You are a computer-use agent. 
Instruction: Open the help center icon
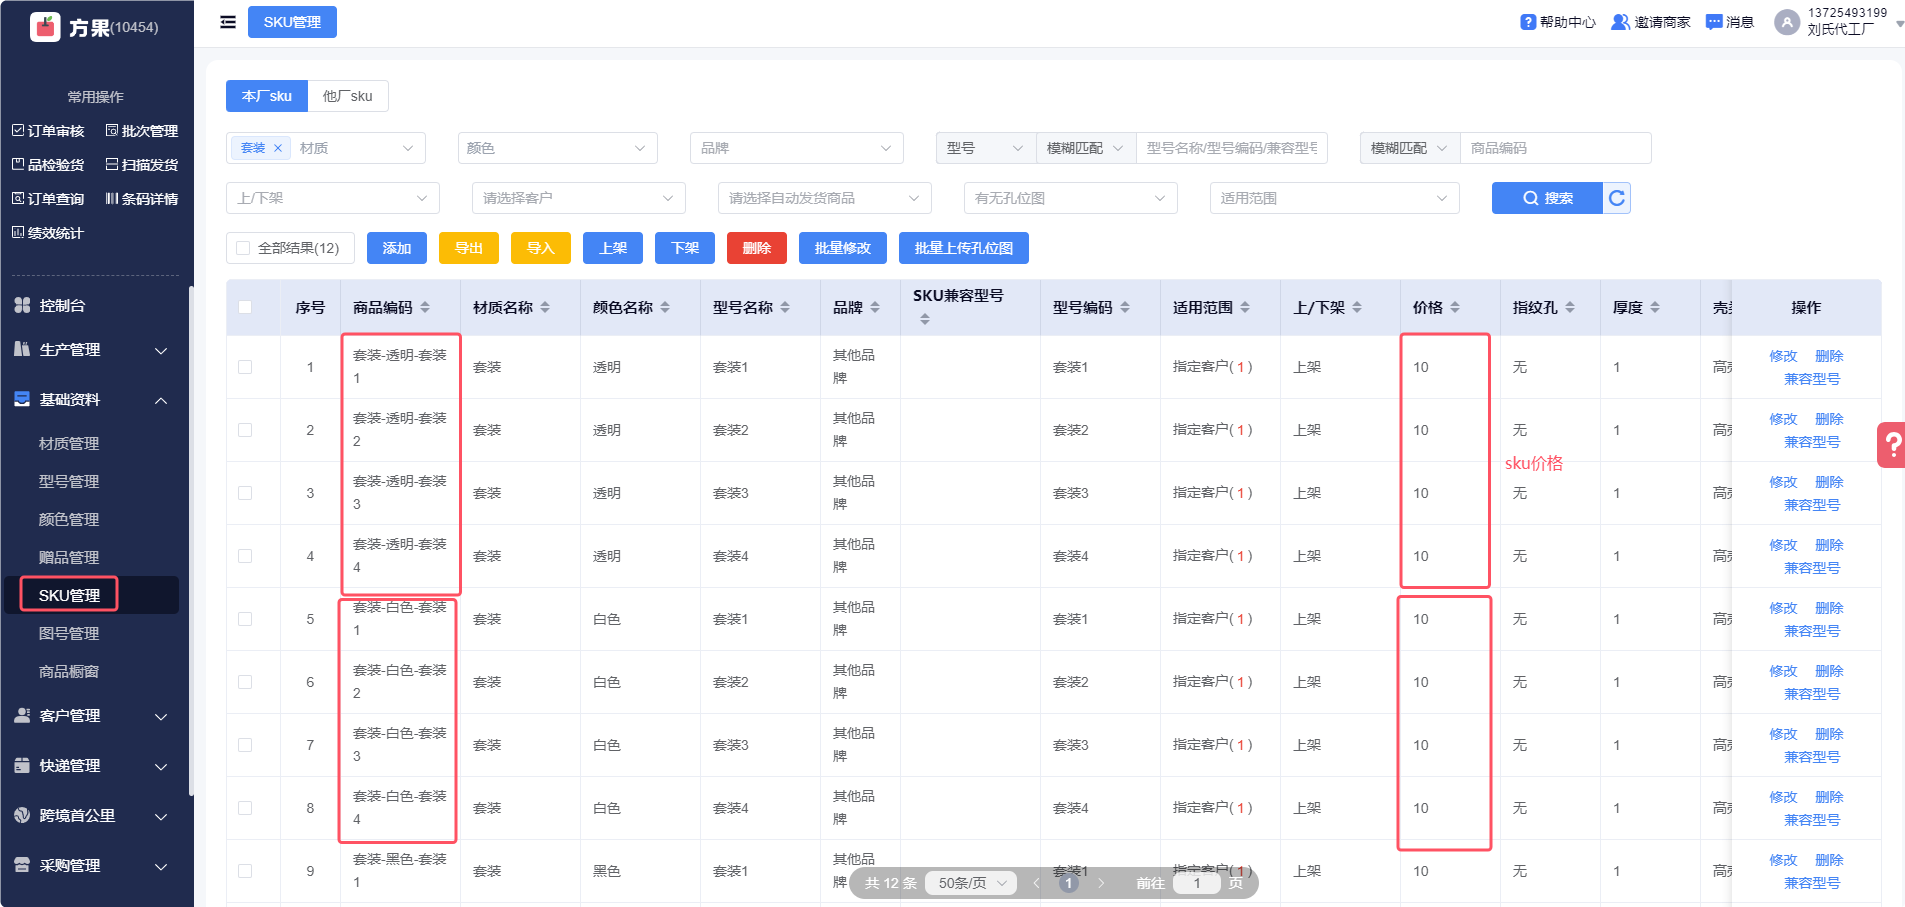pos(1528,22)
